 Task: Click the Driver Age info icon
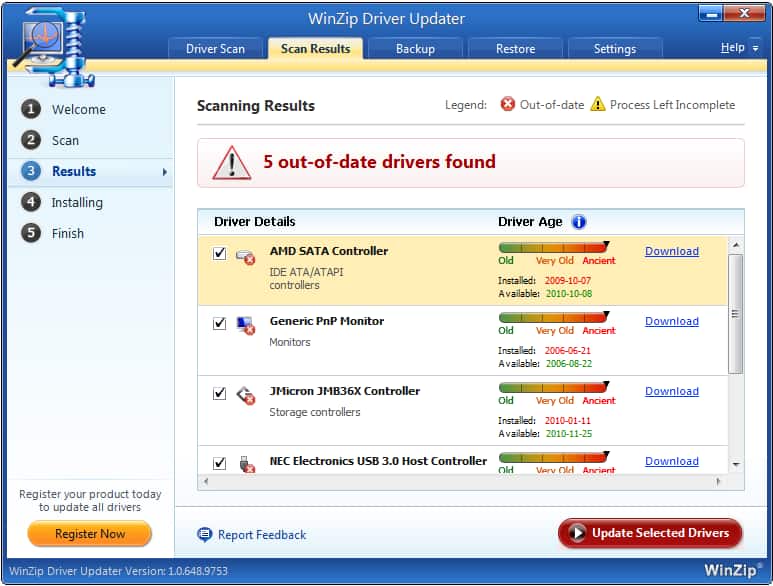[579, 222]
